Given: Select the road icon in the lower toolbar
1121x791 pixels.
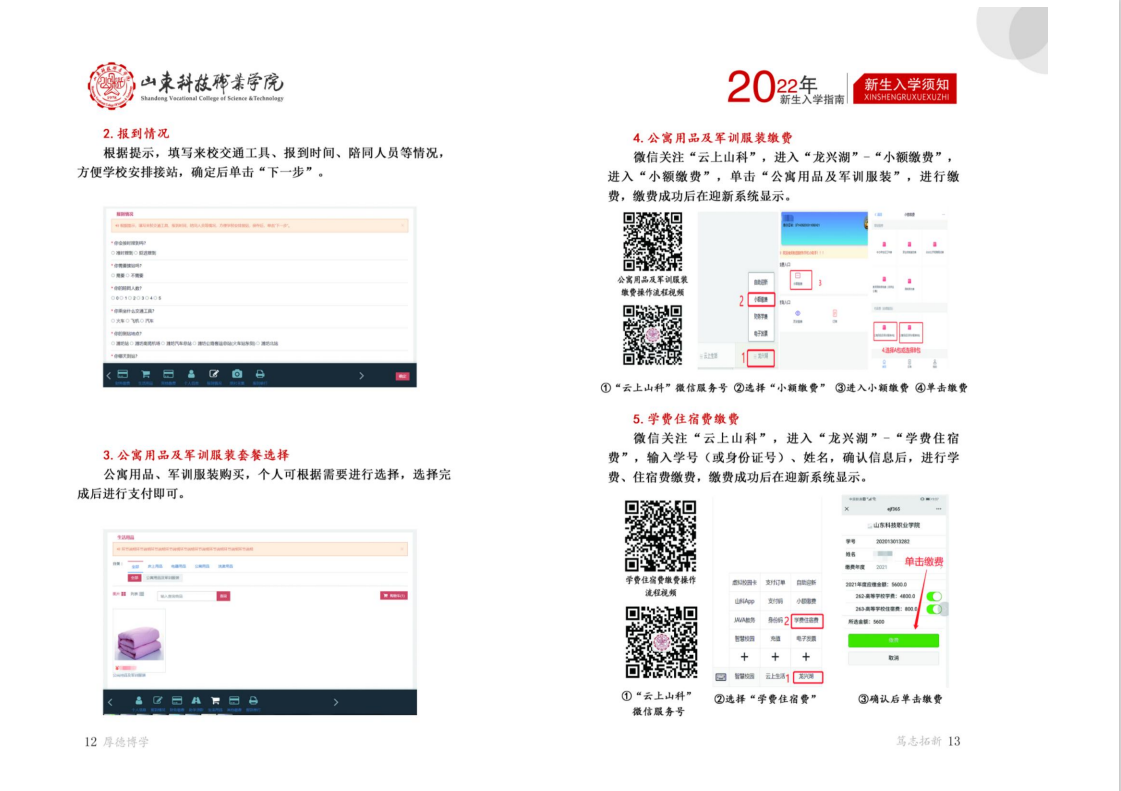Looking at the screenshot, I should click(x=195, y=701).
